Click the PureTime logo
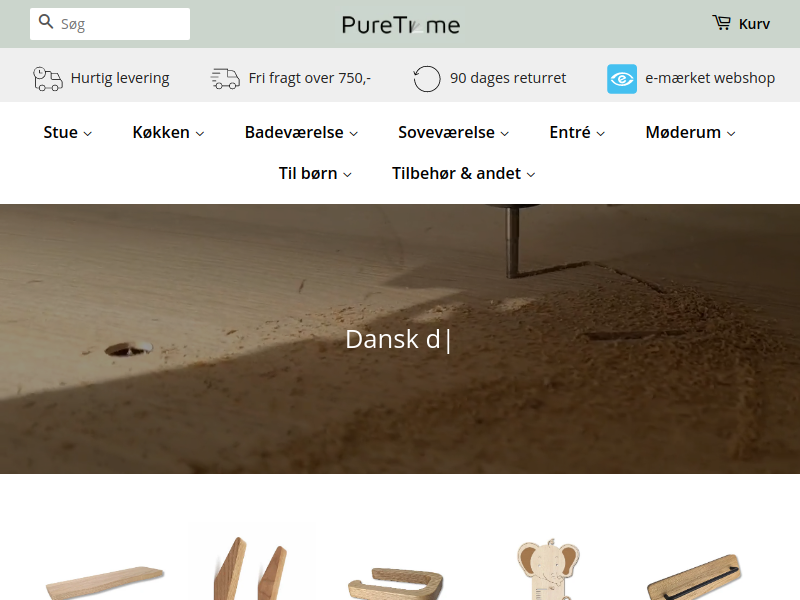The width and height of the screenshot is (800, 600). 401,24
